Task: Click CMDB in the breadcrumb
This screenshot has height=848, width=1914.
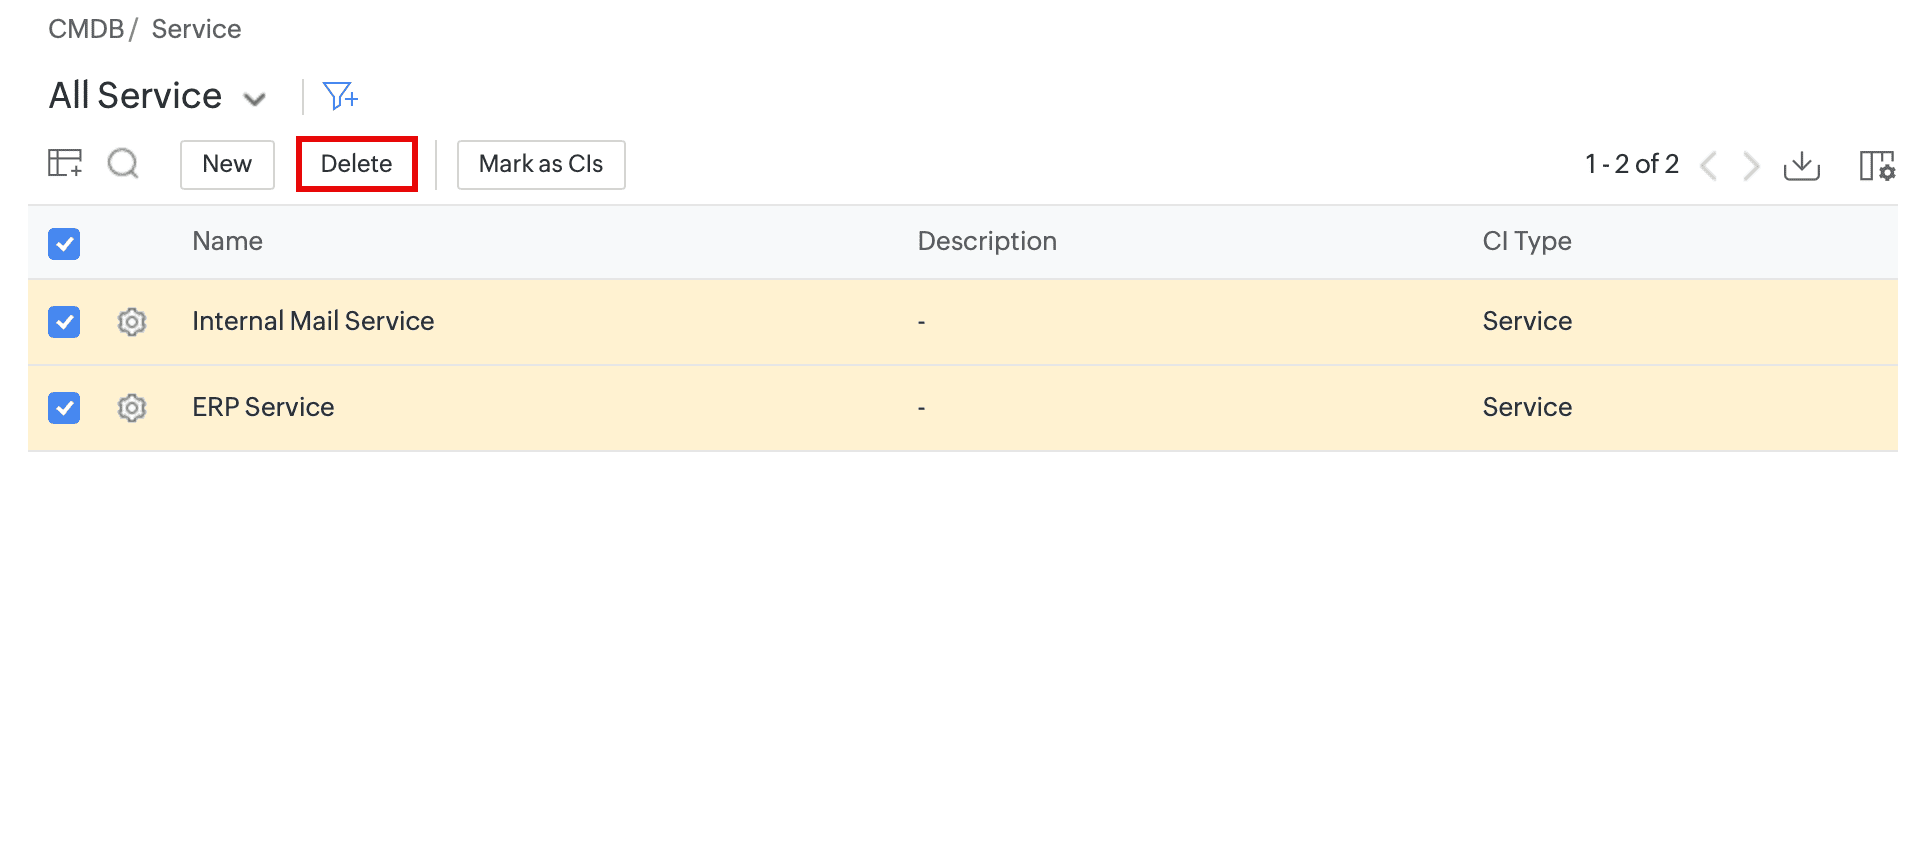Action: tap(86, 29)
